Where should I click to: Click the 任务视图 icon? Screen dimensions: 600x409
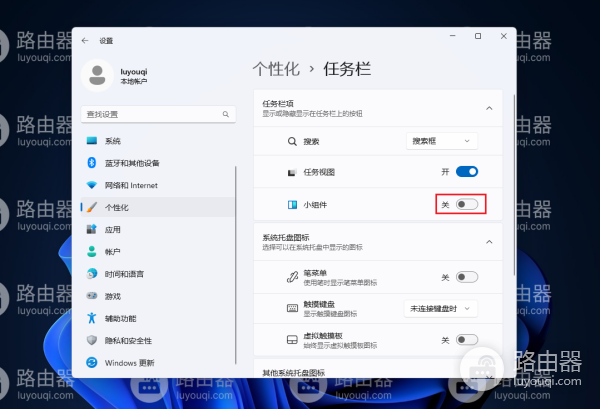[292, 173]
